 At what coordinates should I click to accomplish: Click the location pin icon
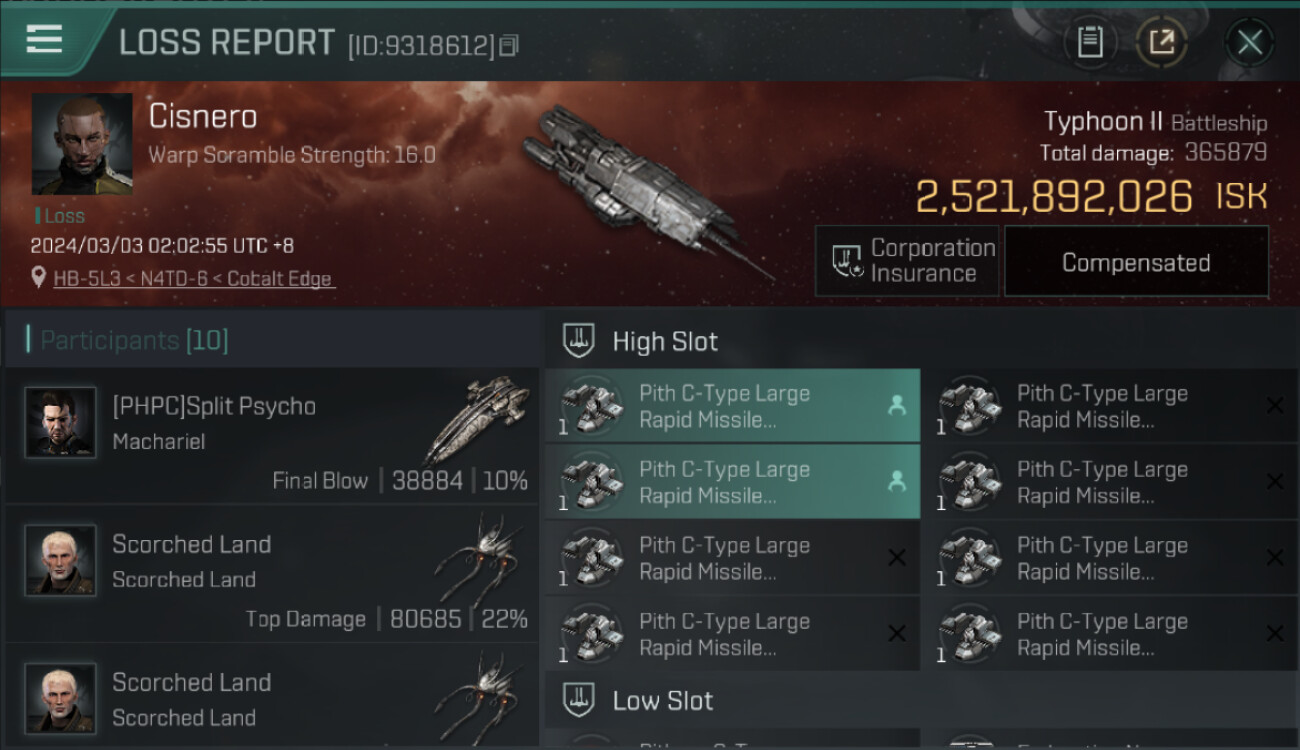point(39,279)
